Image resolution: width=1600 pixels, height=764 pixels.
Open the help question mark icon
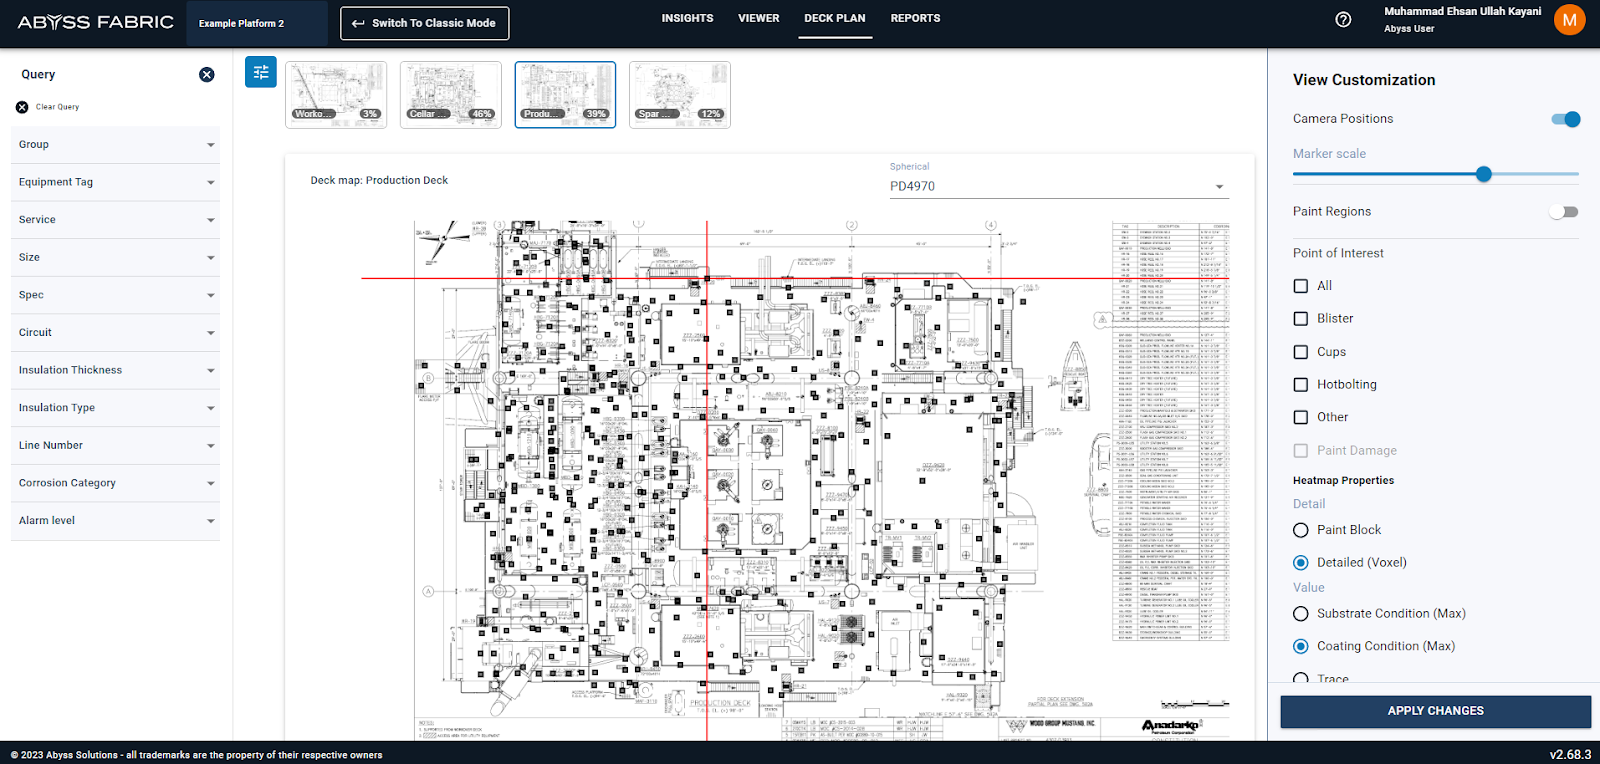[1343, 20]
